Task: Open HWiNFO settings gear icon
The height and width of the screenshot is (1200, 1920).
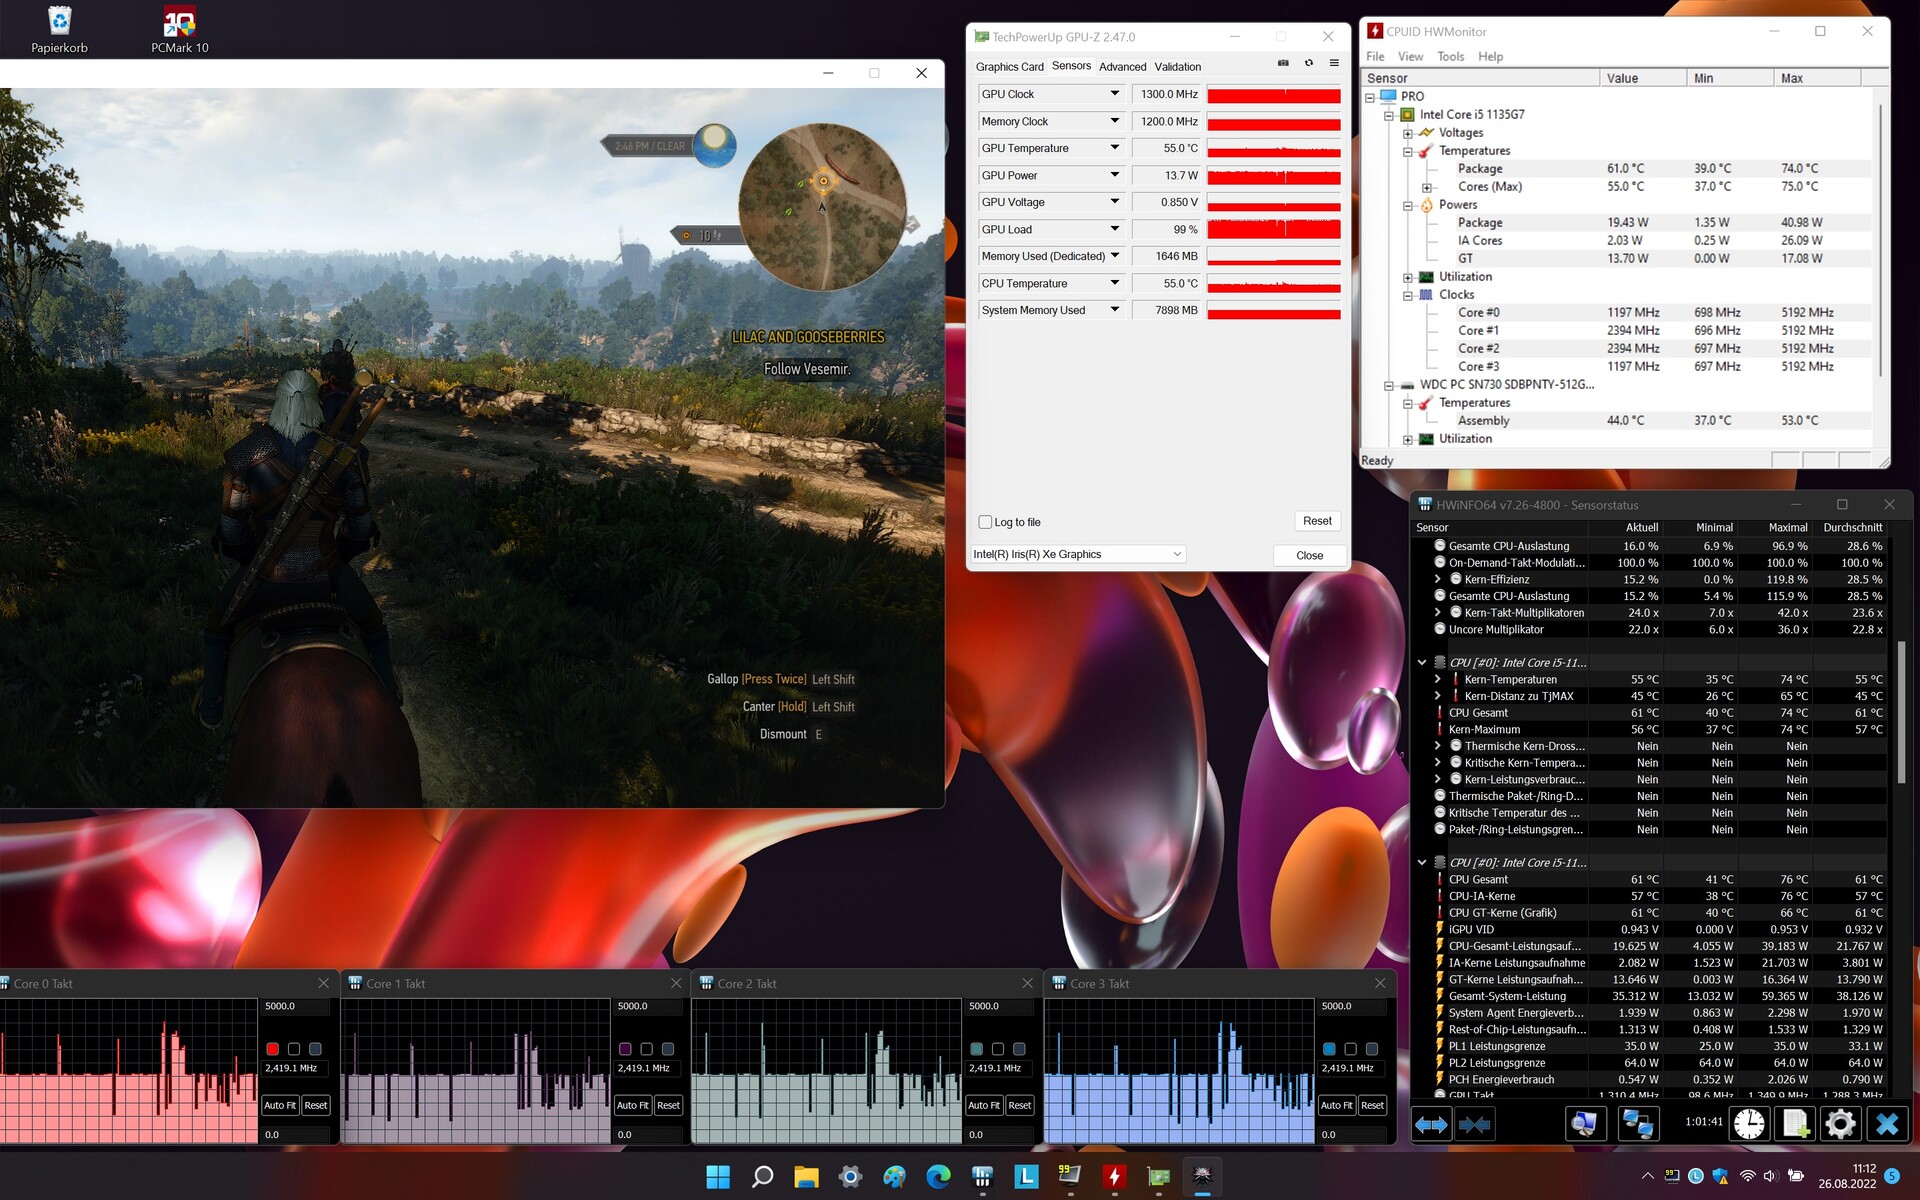Action: (1840, 1124)
